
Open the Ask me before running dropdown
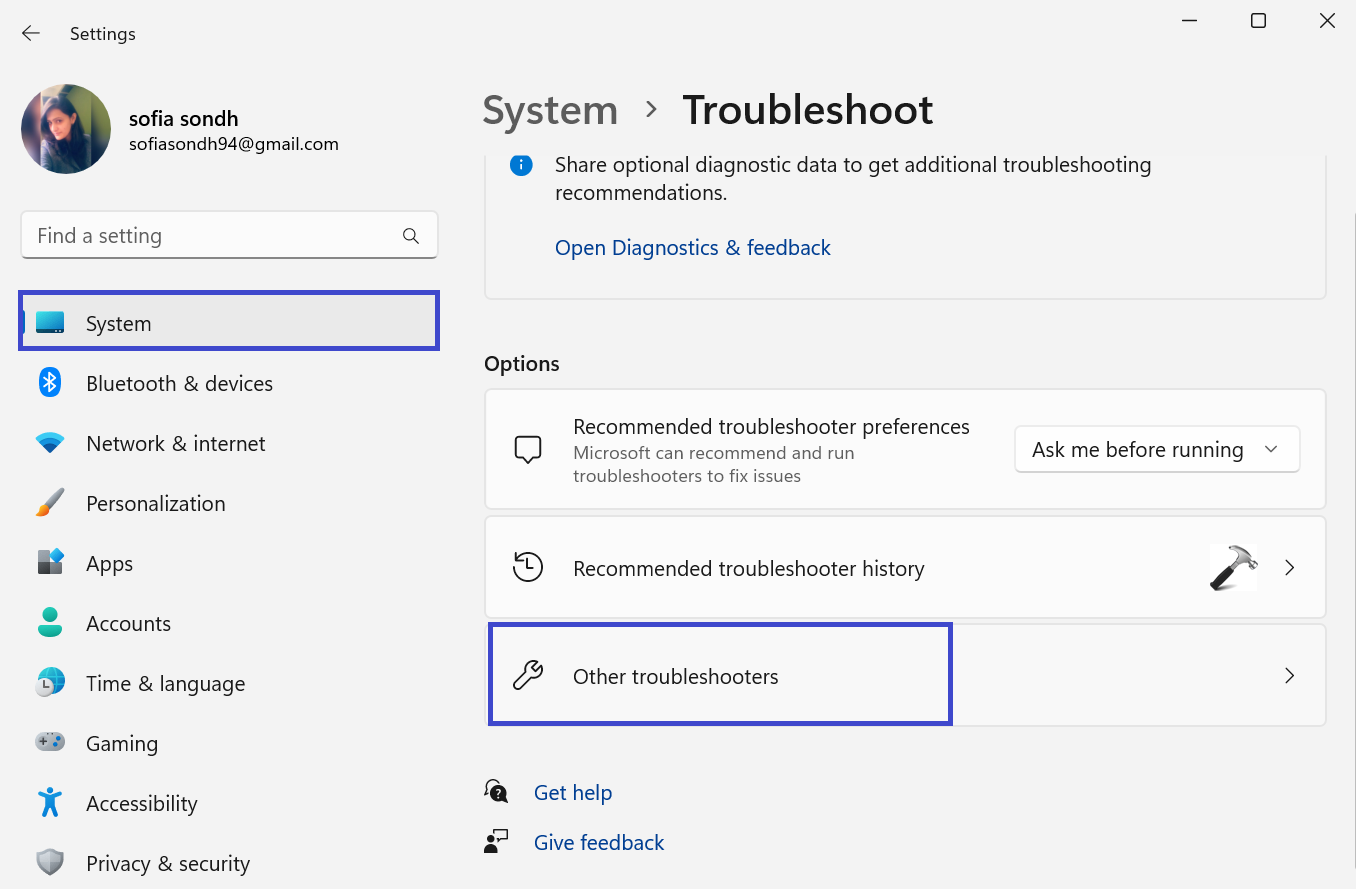pyautogui.click(x=1157, y=450)
